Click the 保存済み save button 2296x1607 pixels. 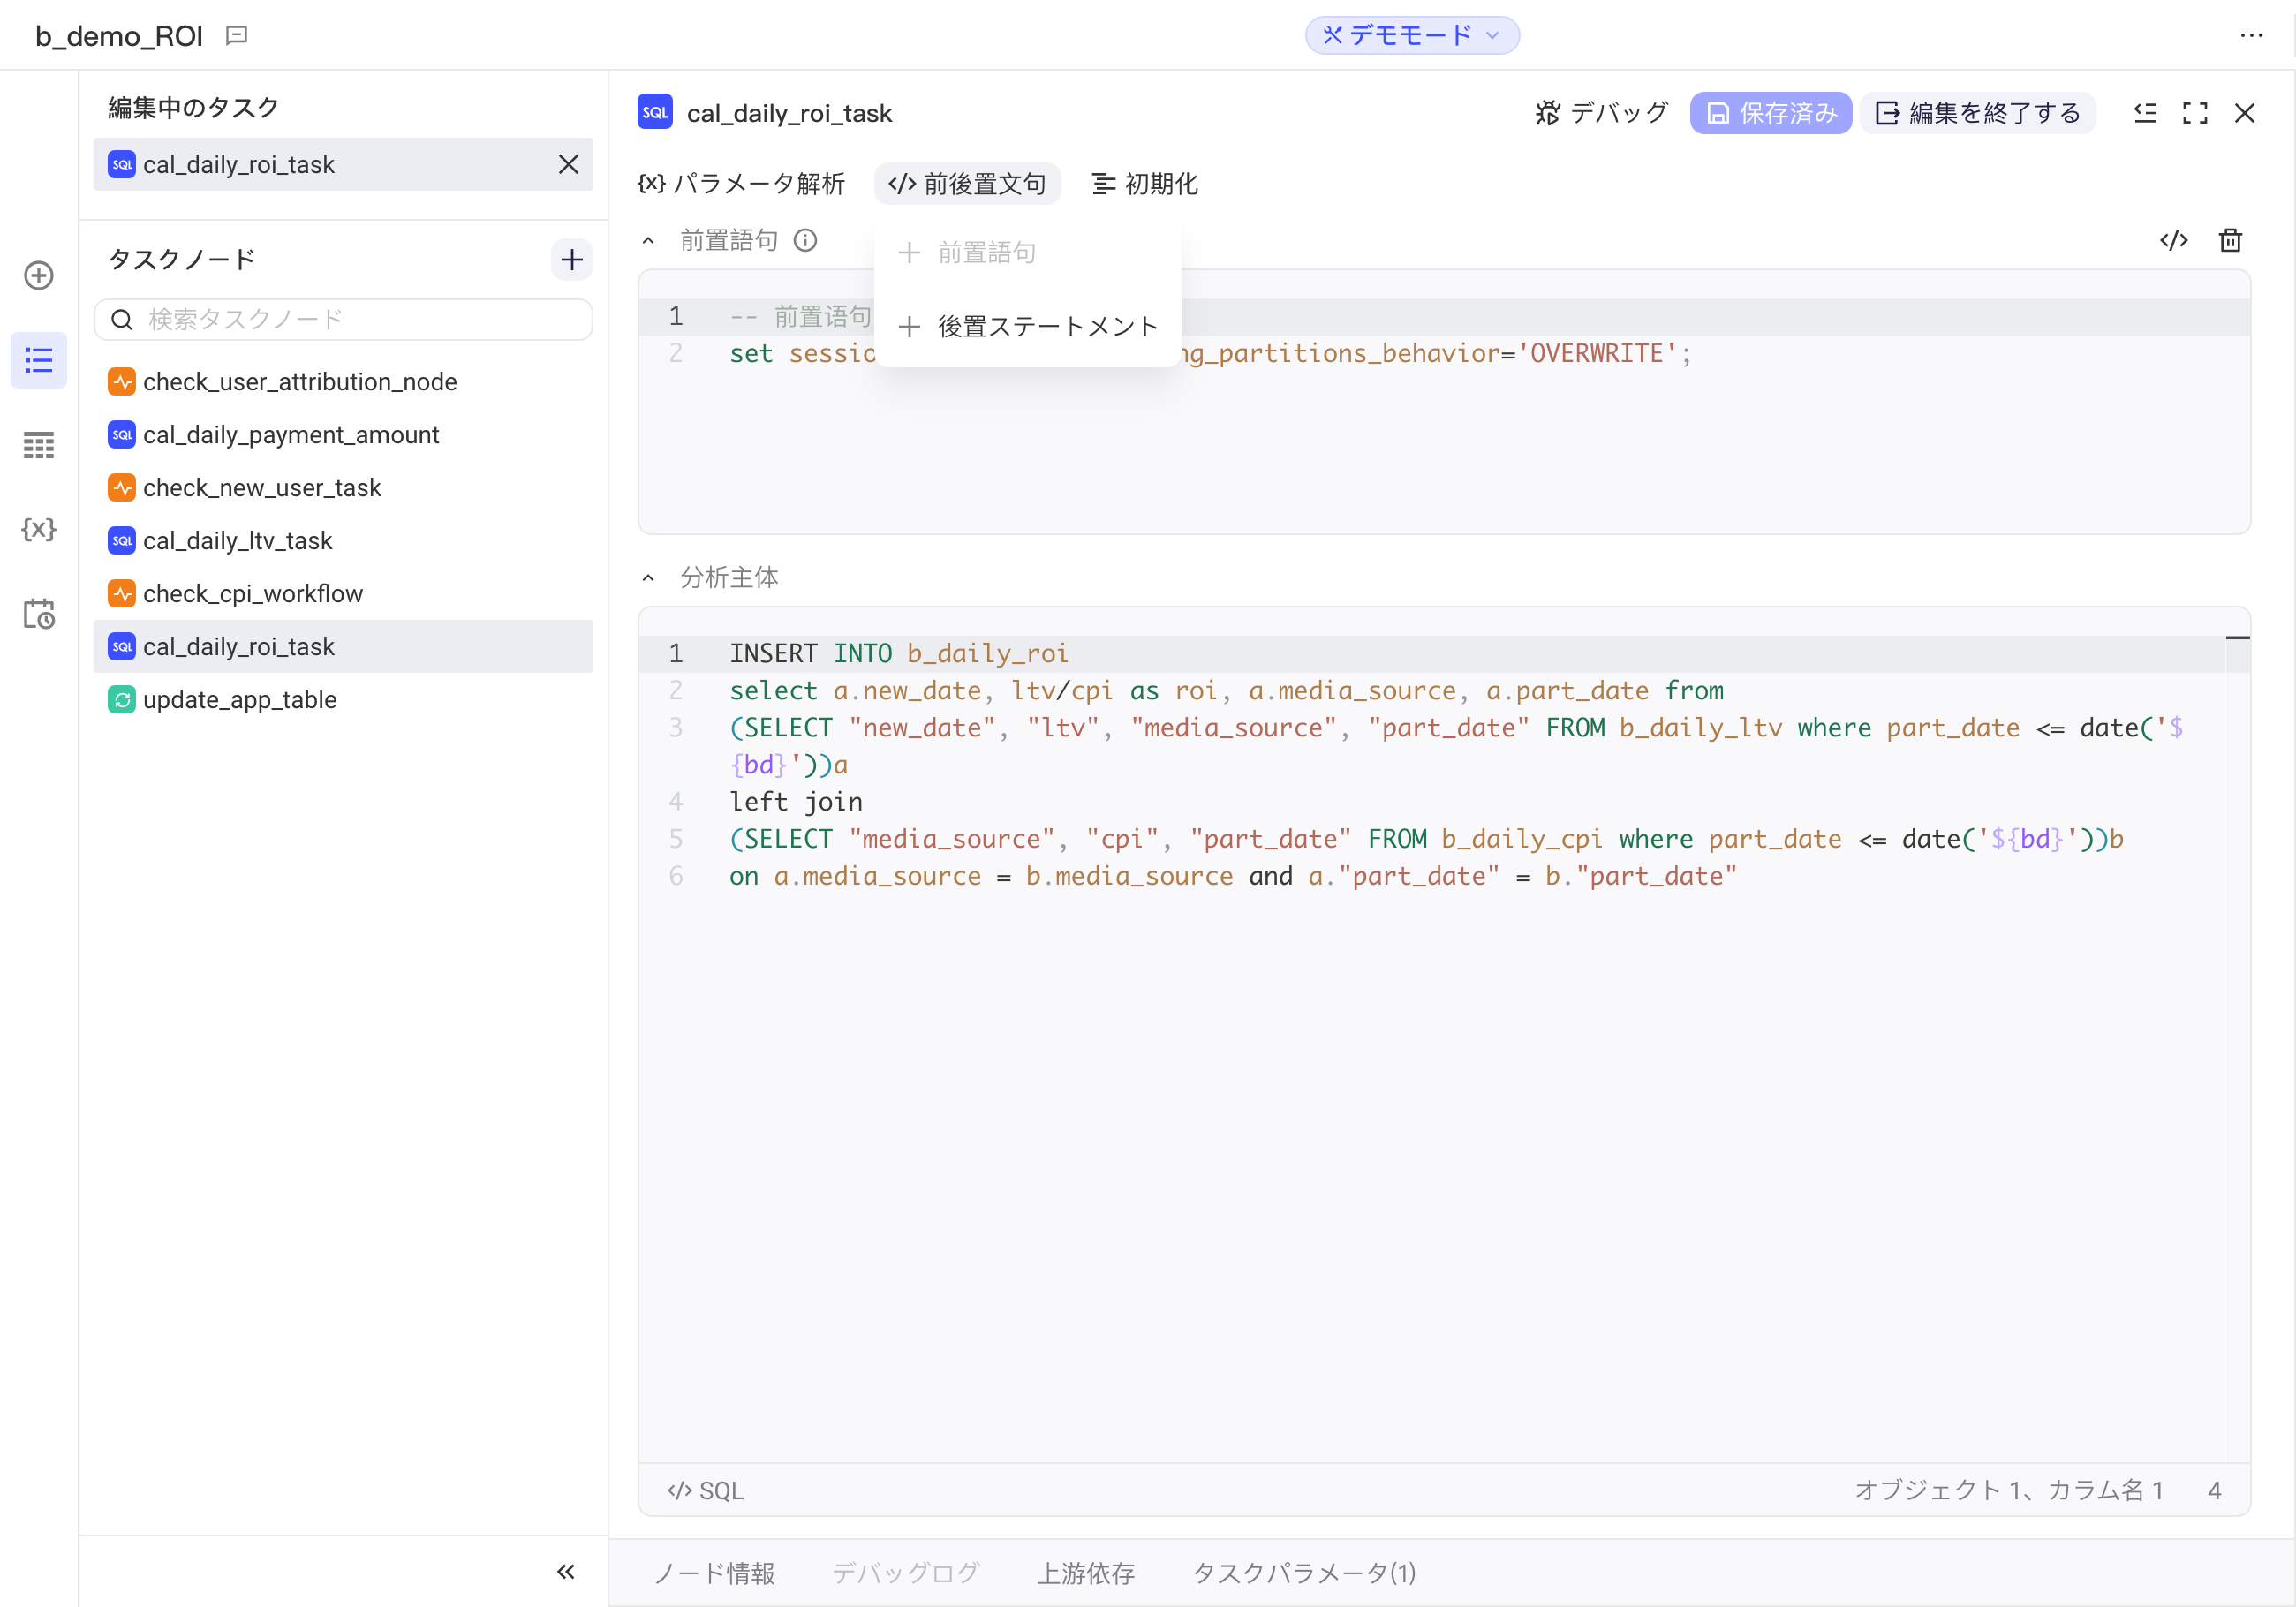1770,113
